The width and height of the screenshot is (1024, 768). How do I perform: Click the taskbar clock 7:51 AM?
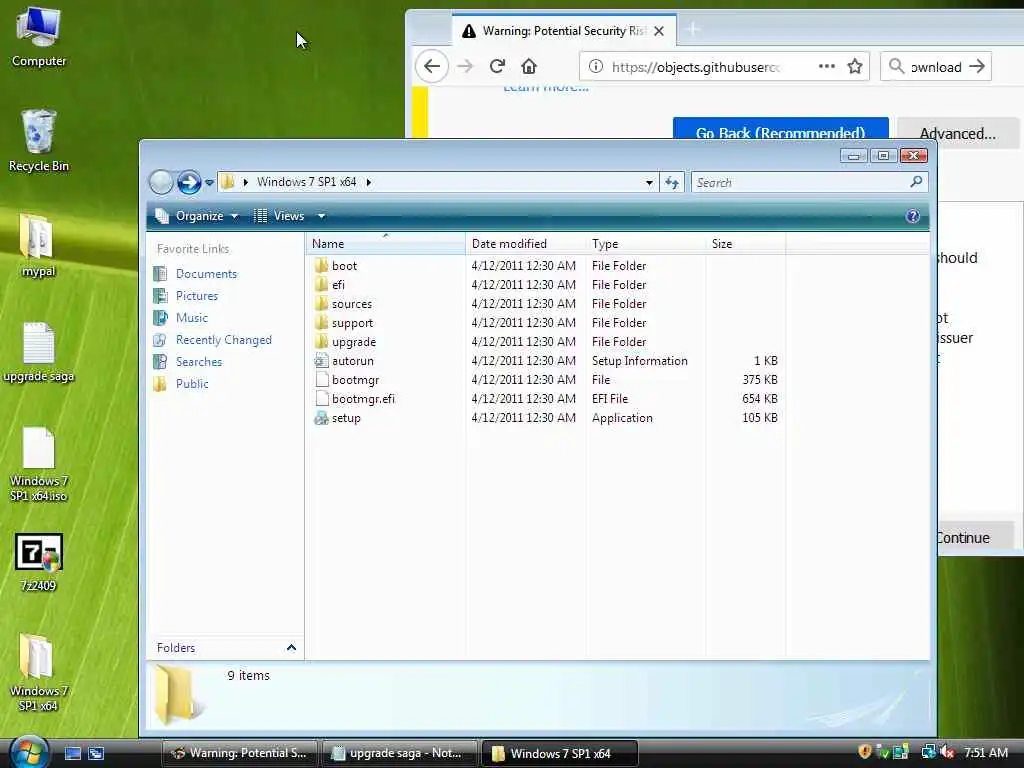coord(985,752)
